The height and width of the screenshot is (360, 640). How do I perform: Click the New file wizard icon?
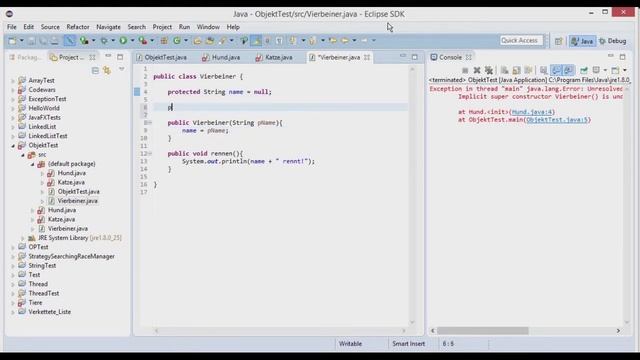[12, 41]
